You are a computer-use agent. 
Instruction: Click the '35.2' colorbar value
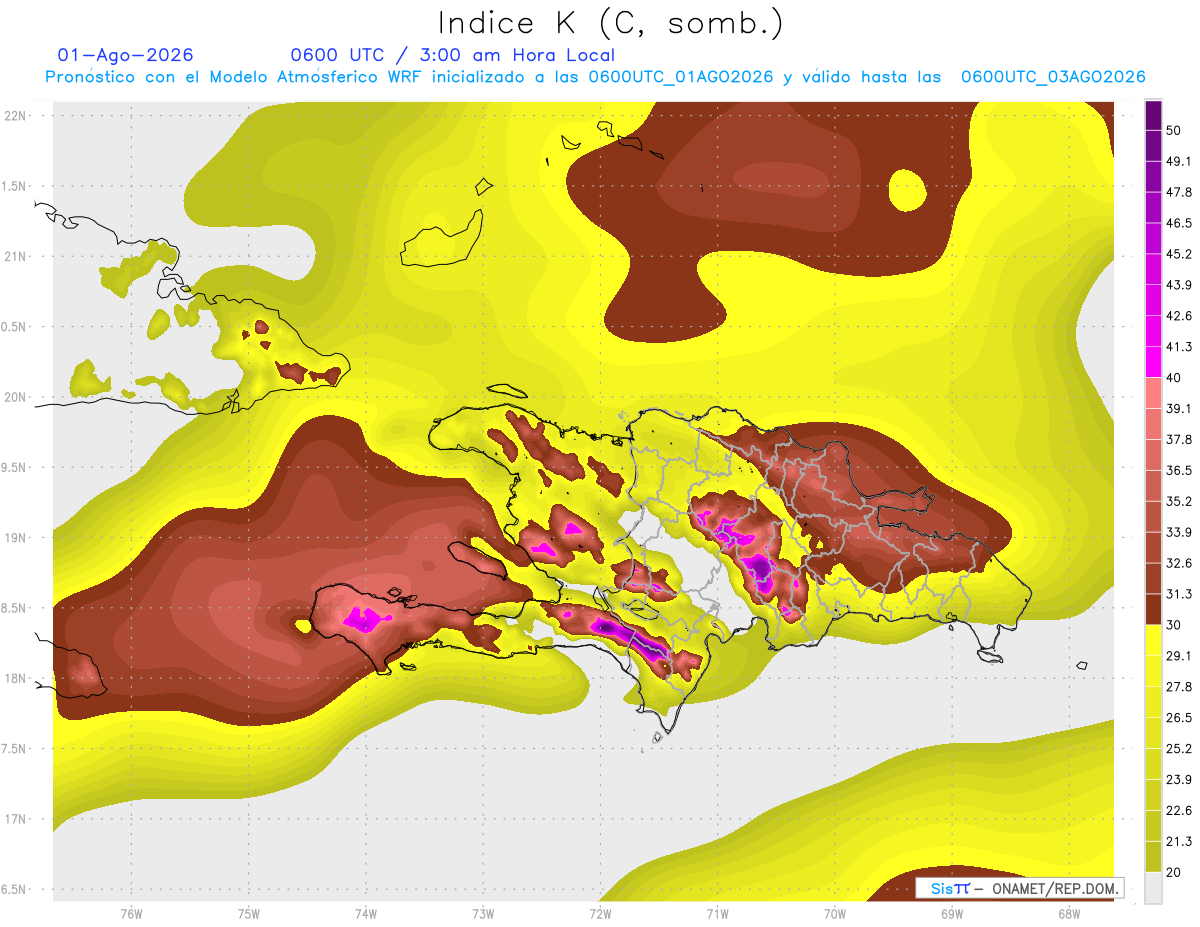[x=1178, y=501]
